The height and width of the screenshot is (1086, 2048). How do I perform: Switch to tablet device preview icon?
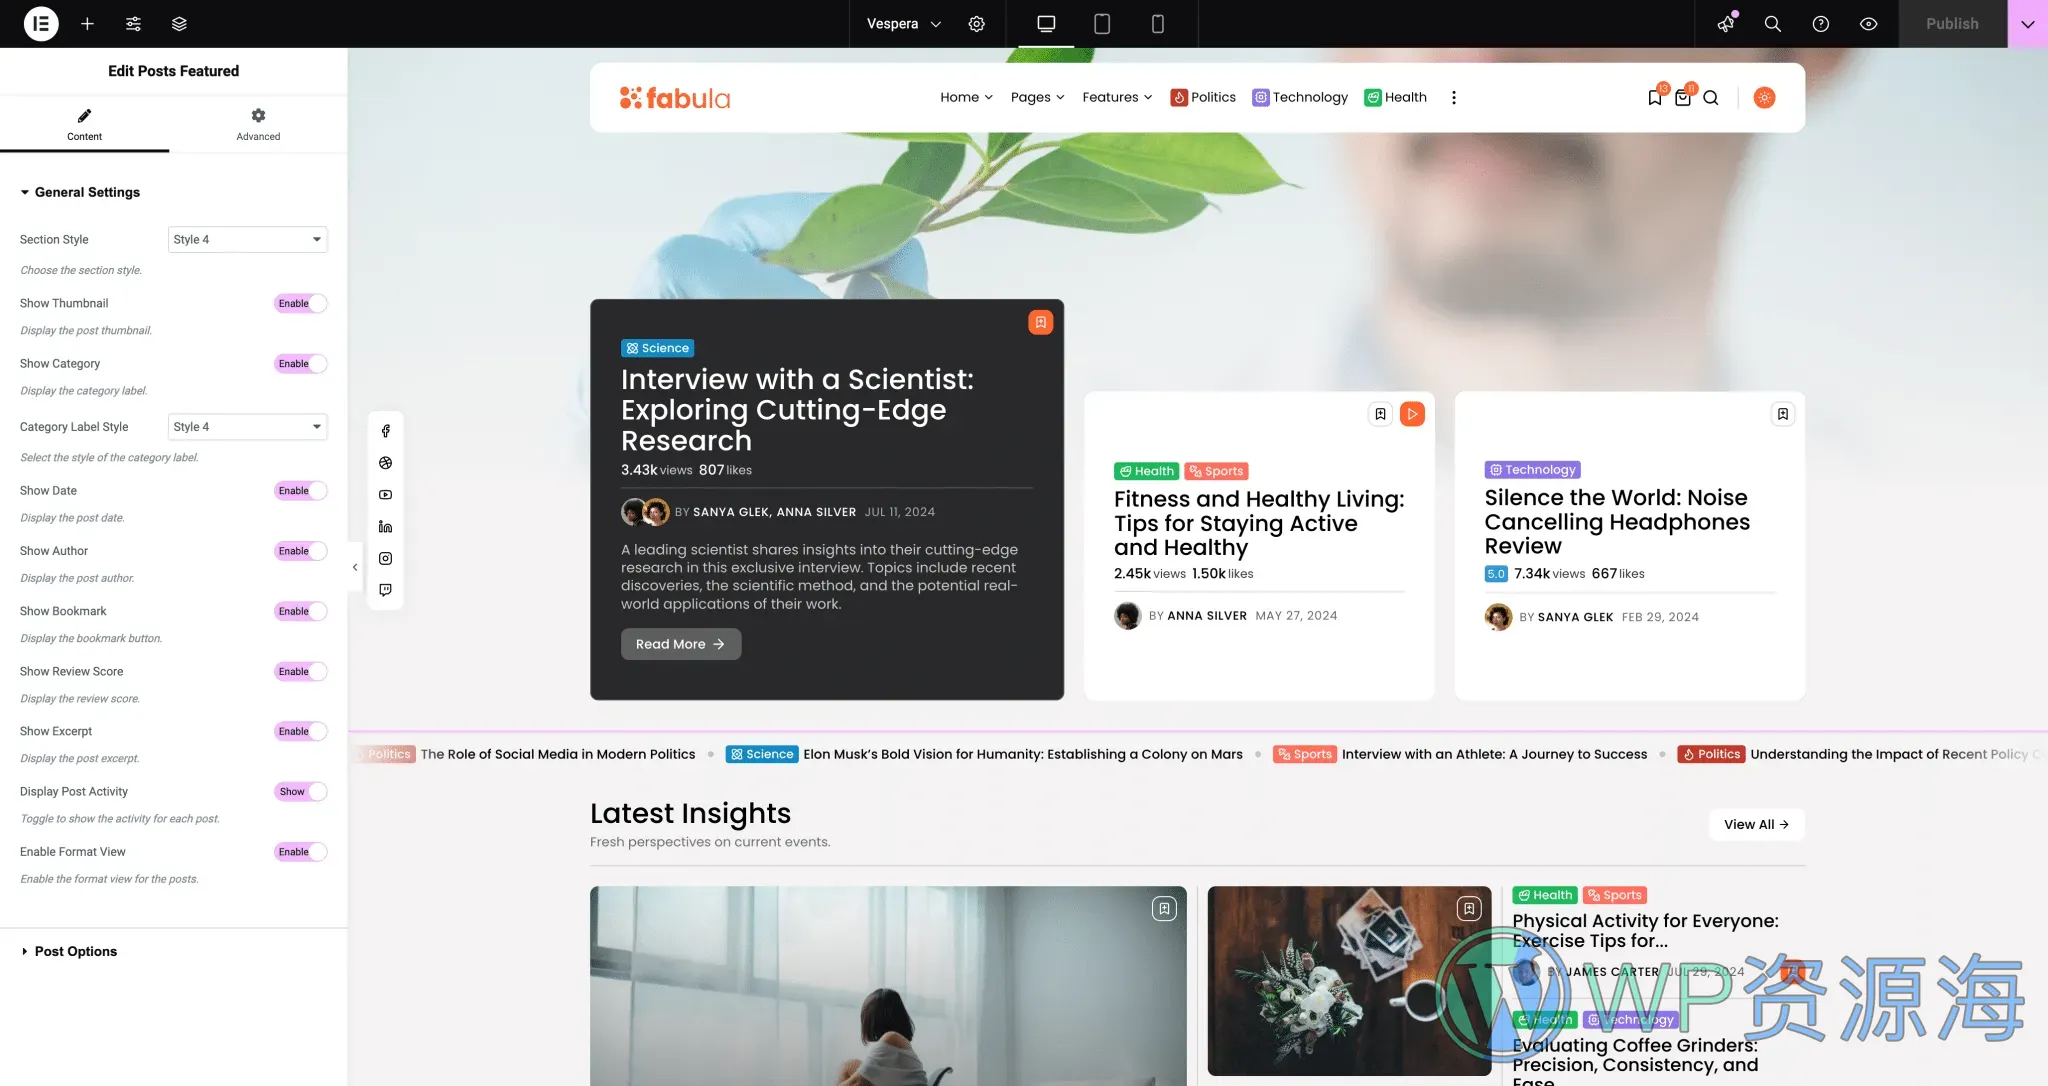tap(1101, 23)
